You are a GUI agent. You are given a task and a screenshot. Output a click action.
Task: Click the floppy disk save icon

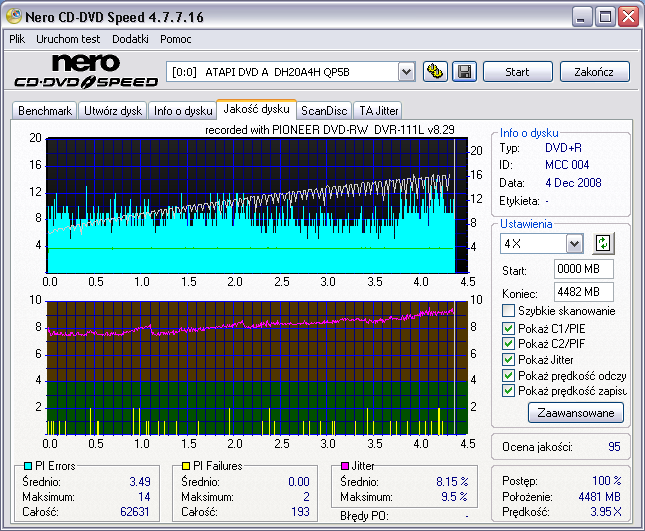tap(464, 72)
